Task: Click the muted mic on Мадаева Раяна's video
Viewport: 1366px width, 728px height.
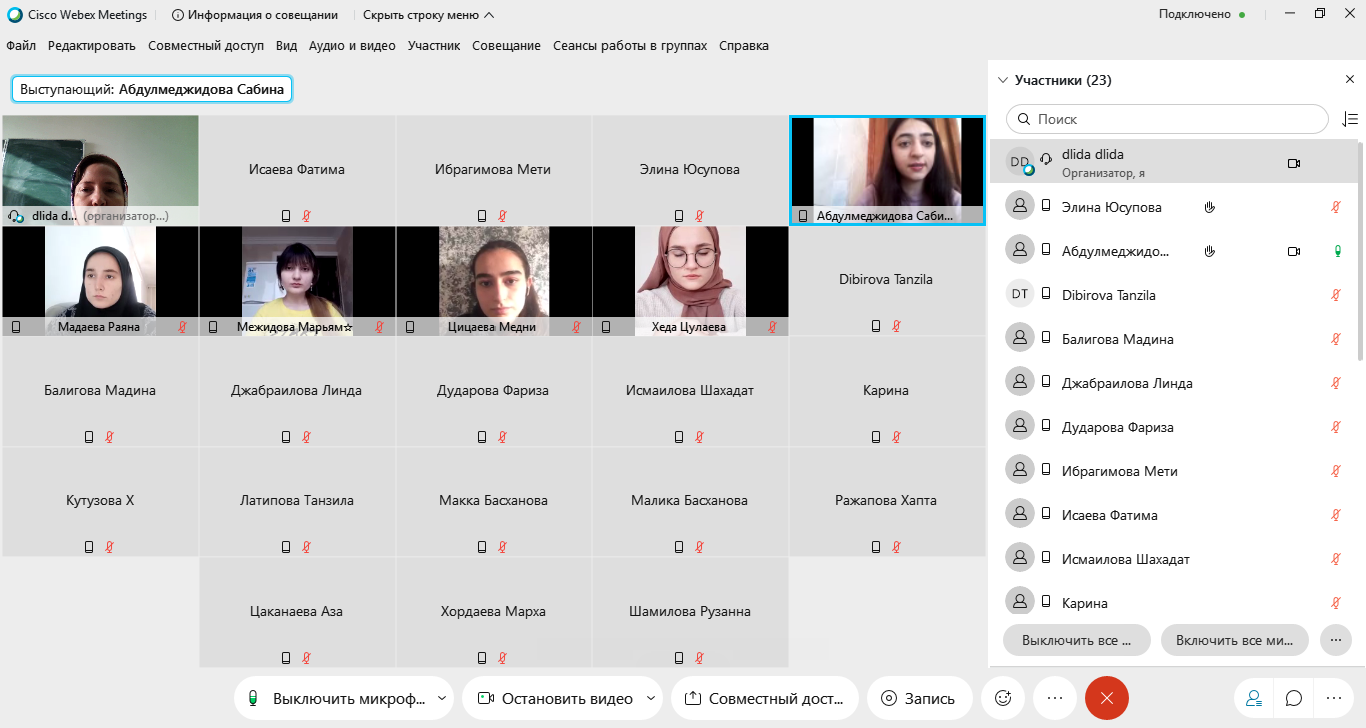Action: point(183,327)
